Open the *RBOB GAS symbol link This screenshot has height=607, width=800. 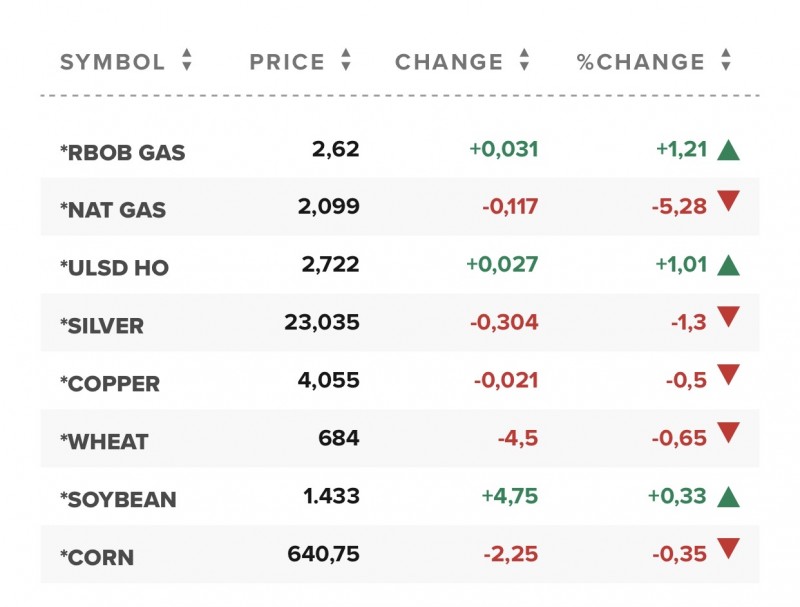(x=123, y=153)
